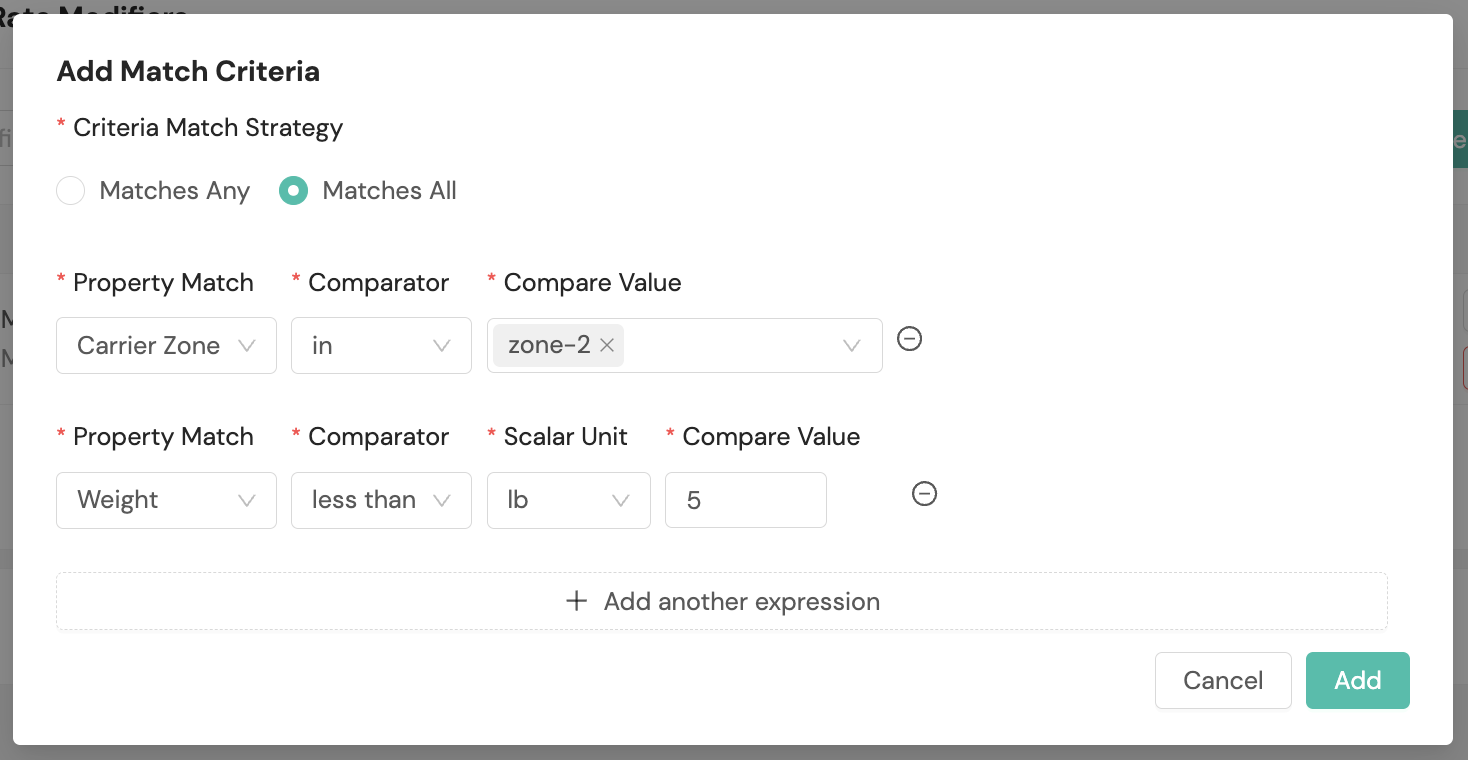
Task: Open the Carrier Zone property dropdown
Action: [x=166, y=345]
